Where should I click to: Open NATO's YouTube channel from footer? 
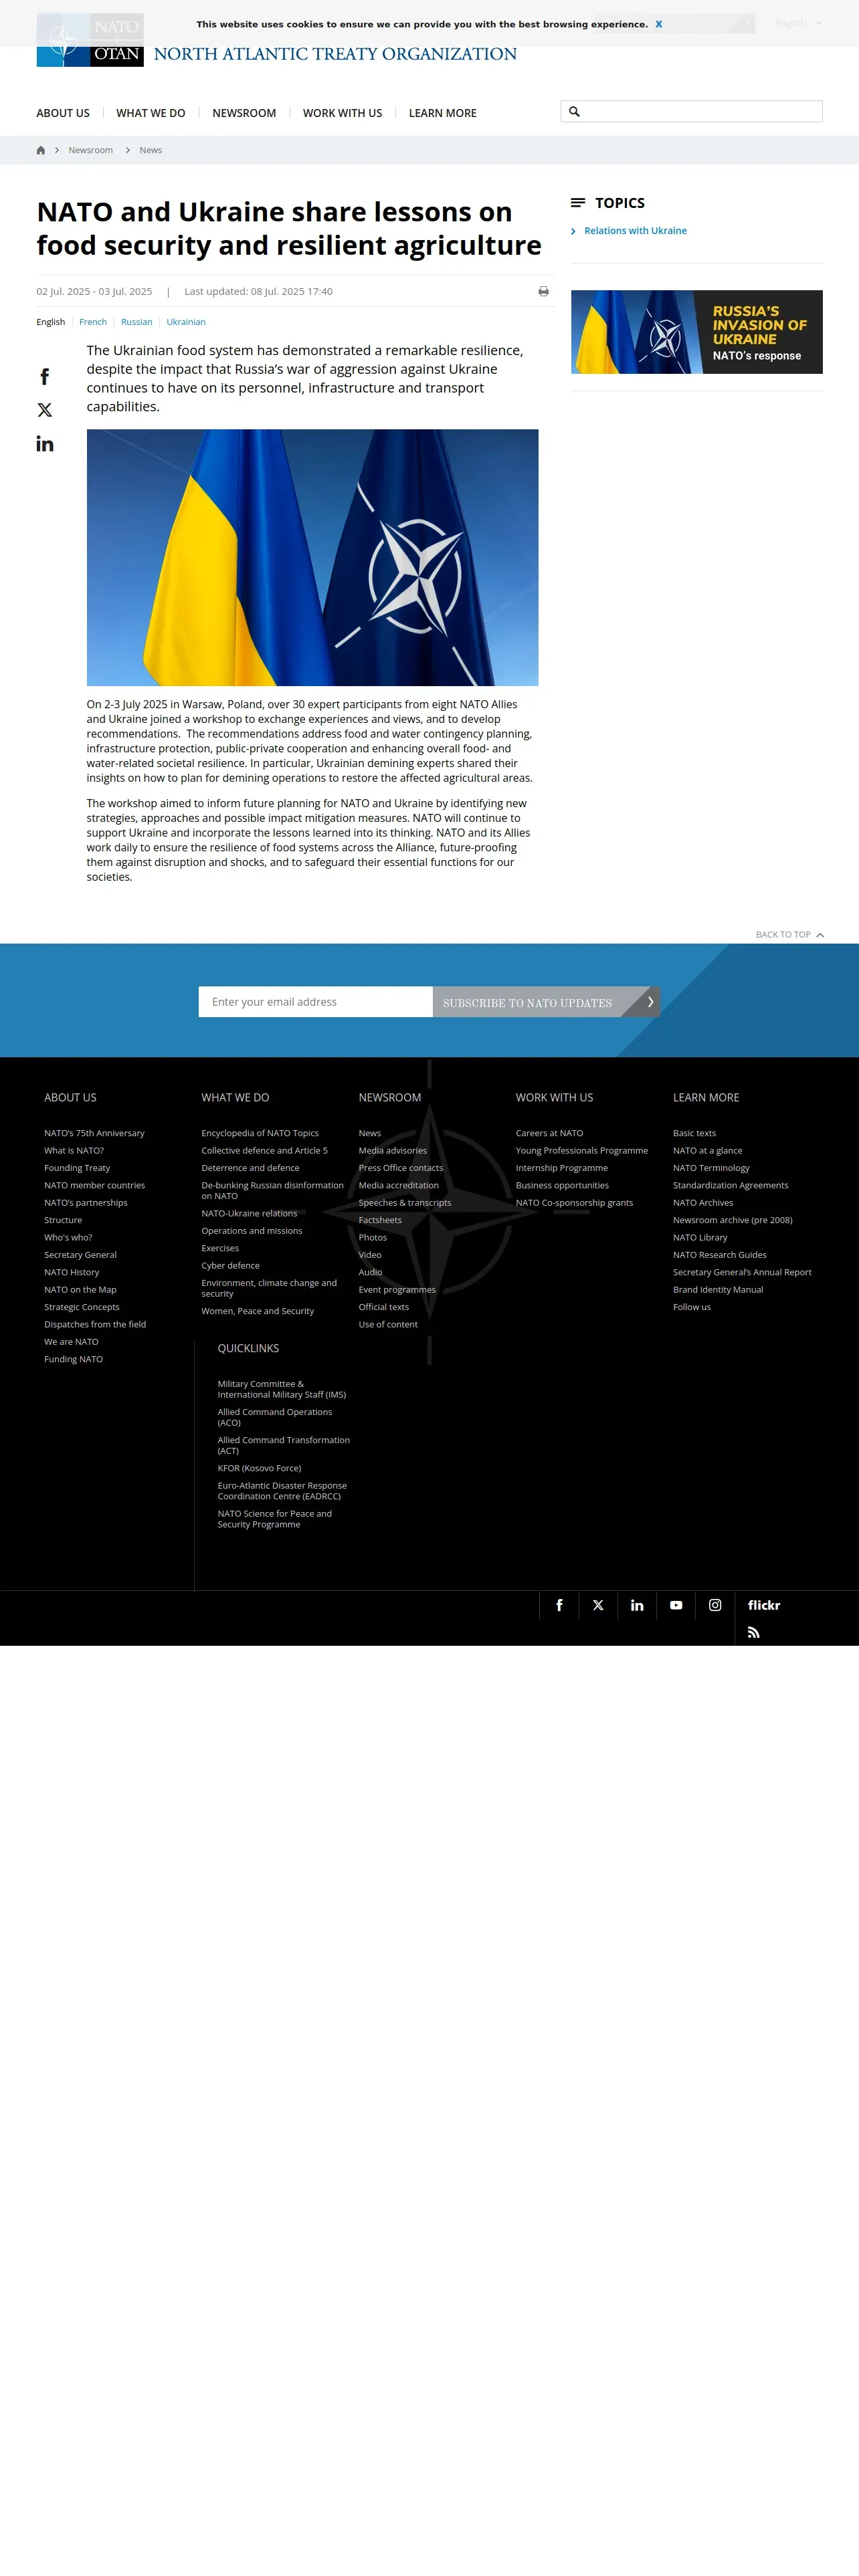click(676, 1605)
